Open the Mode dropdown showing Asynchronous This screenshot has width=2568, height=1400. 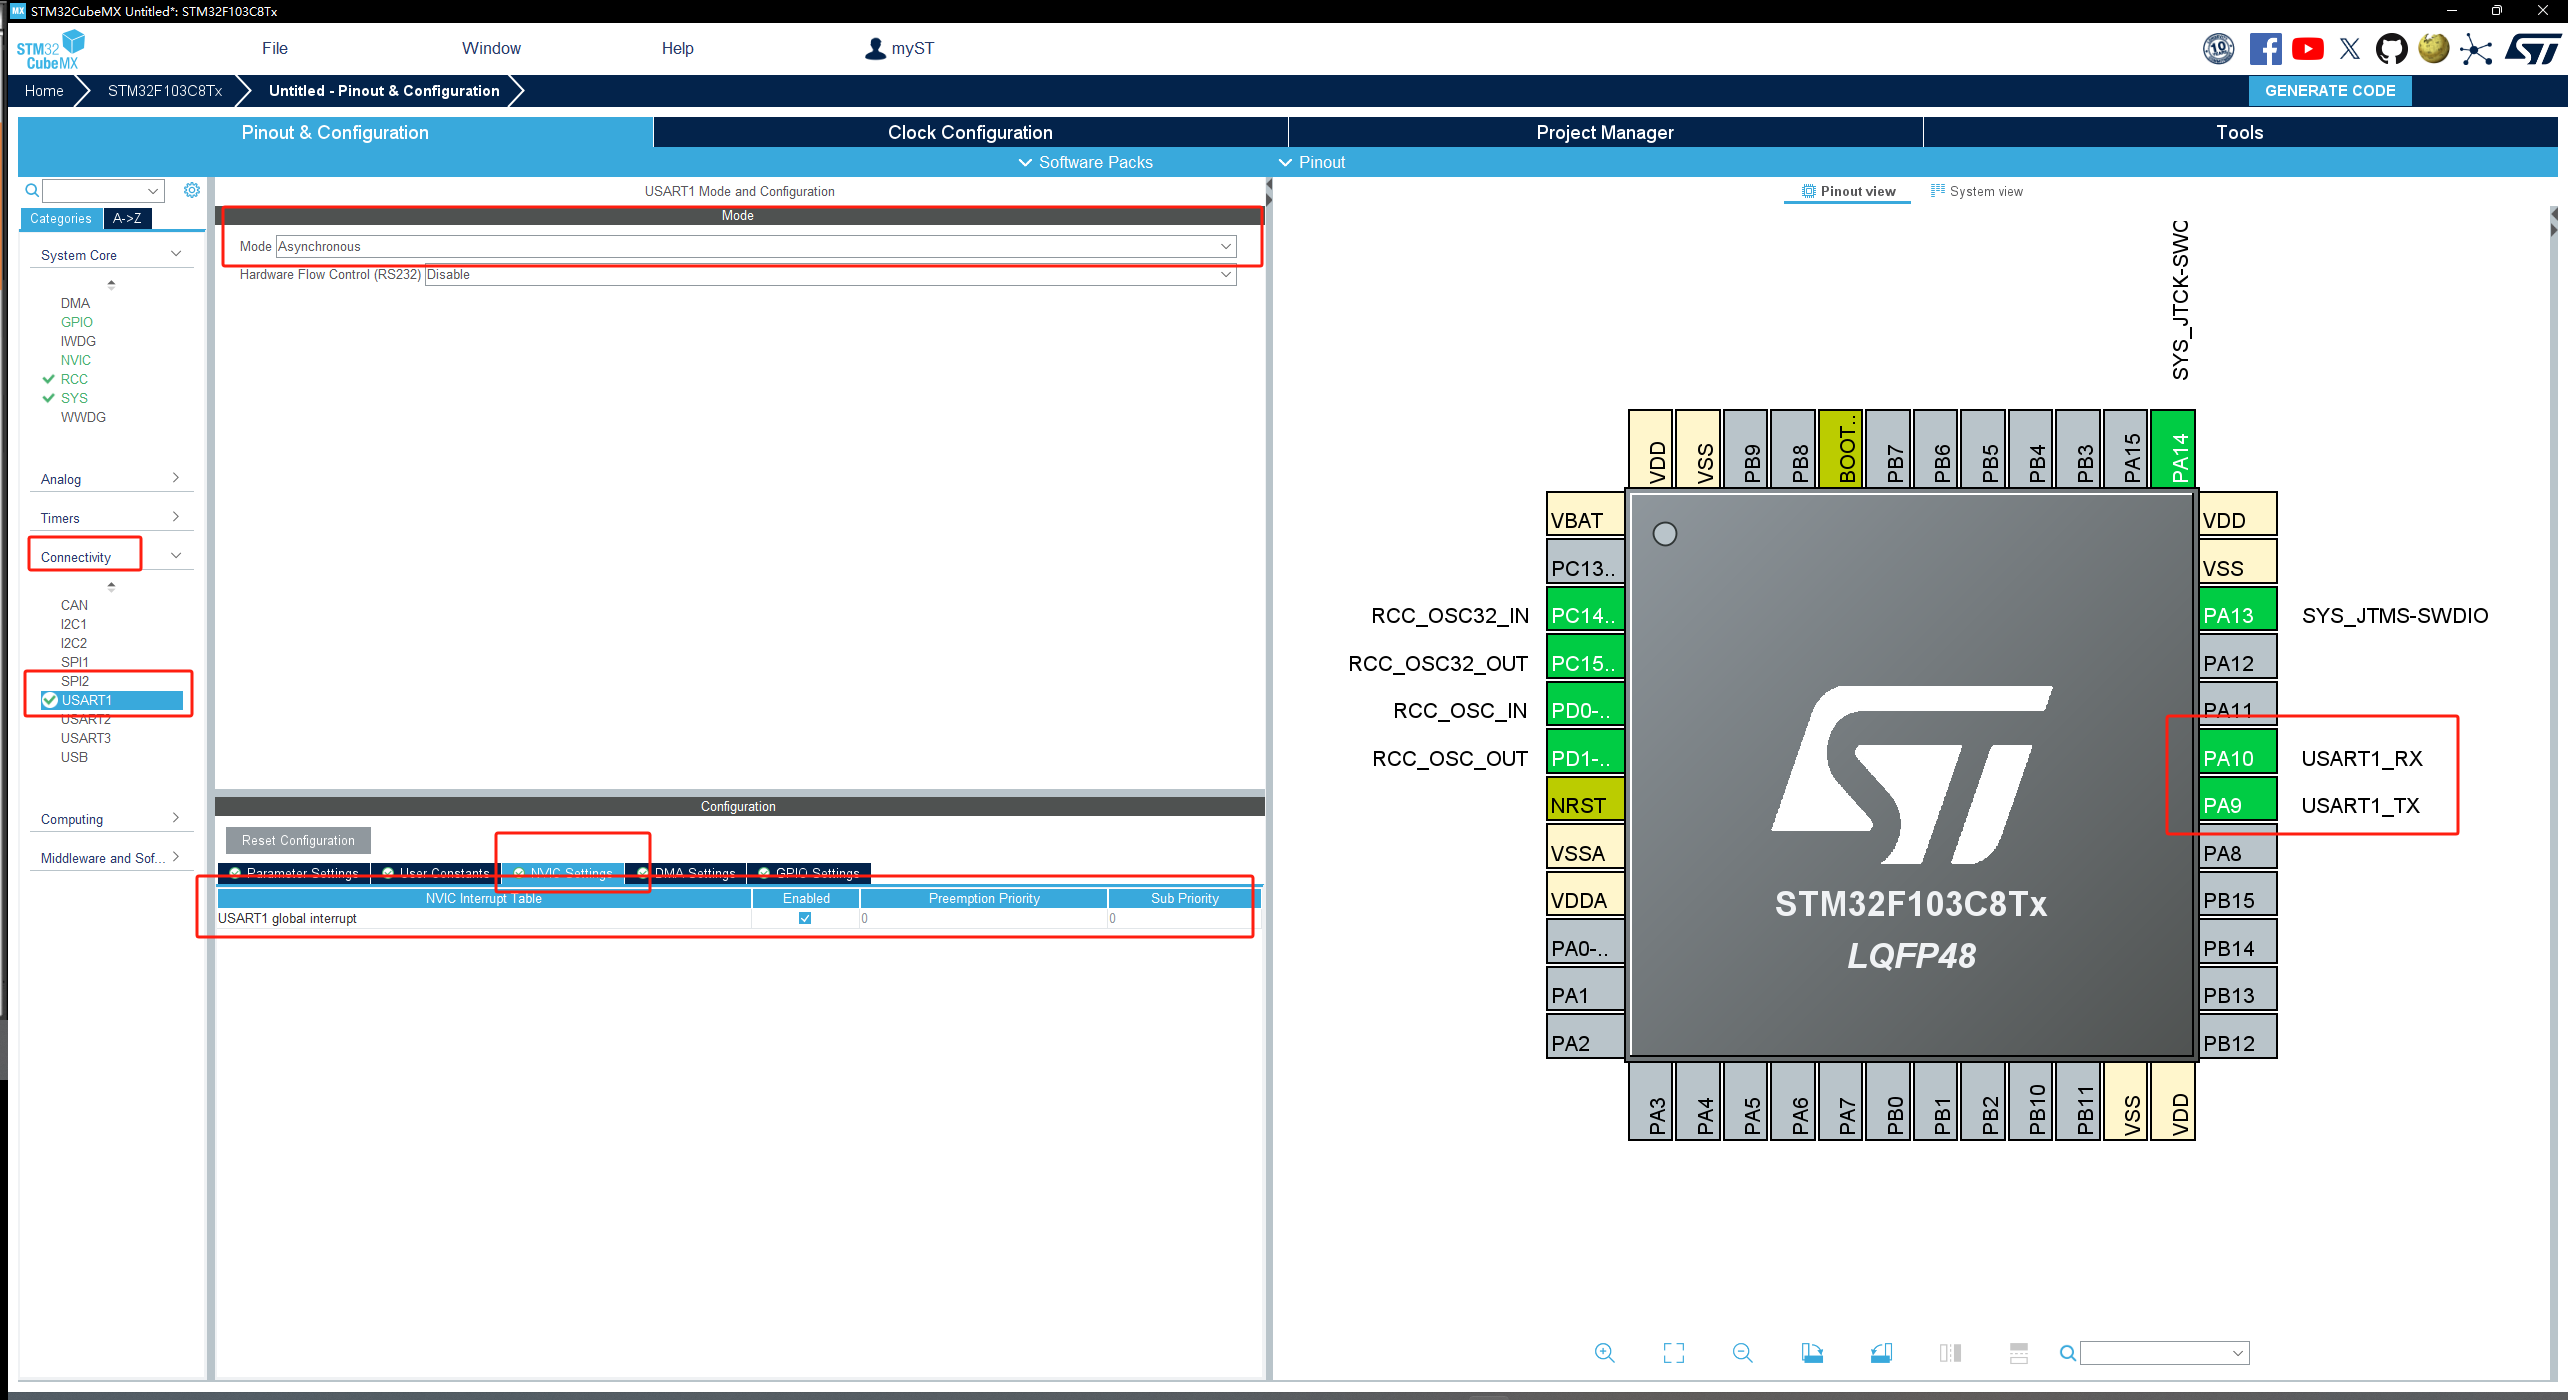1223,246
